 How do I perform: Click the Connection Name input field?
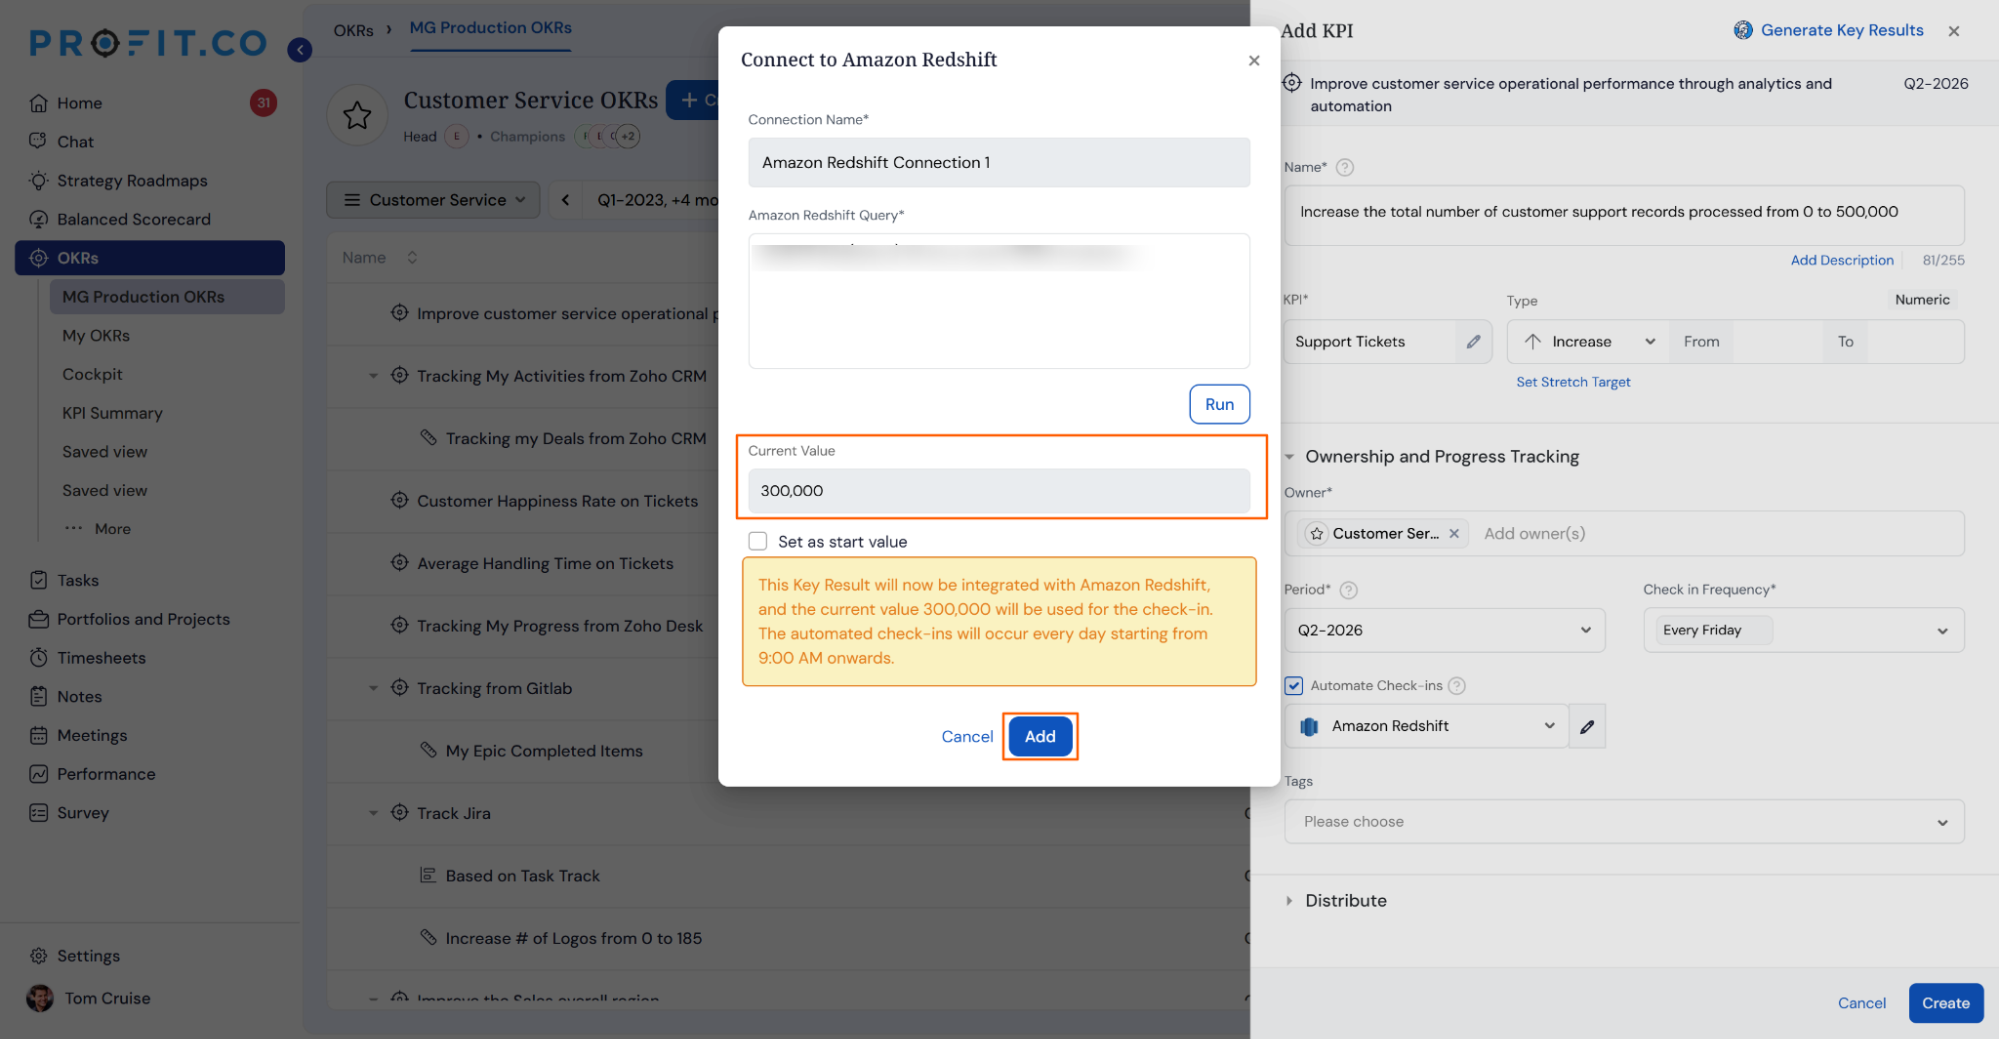999,162
